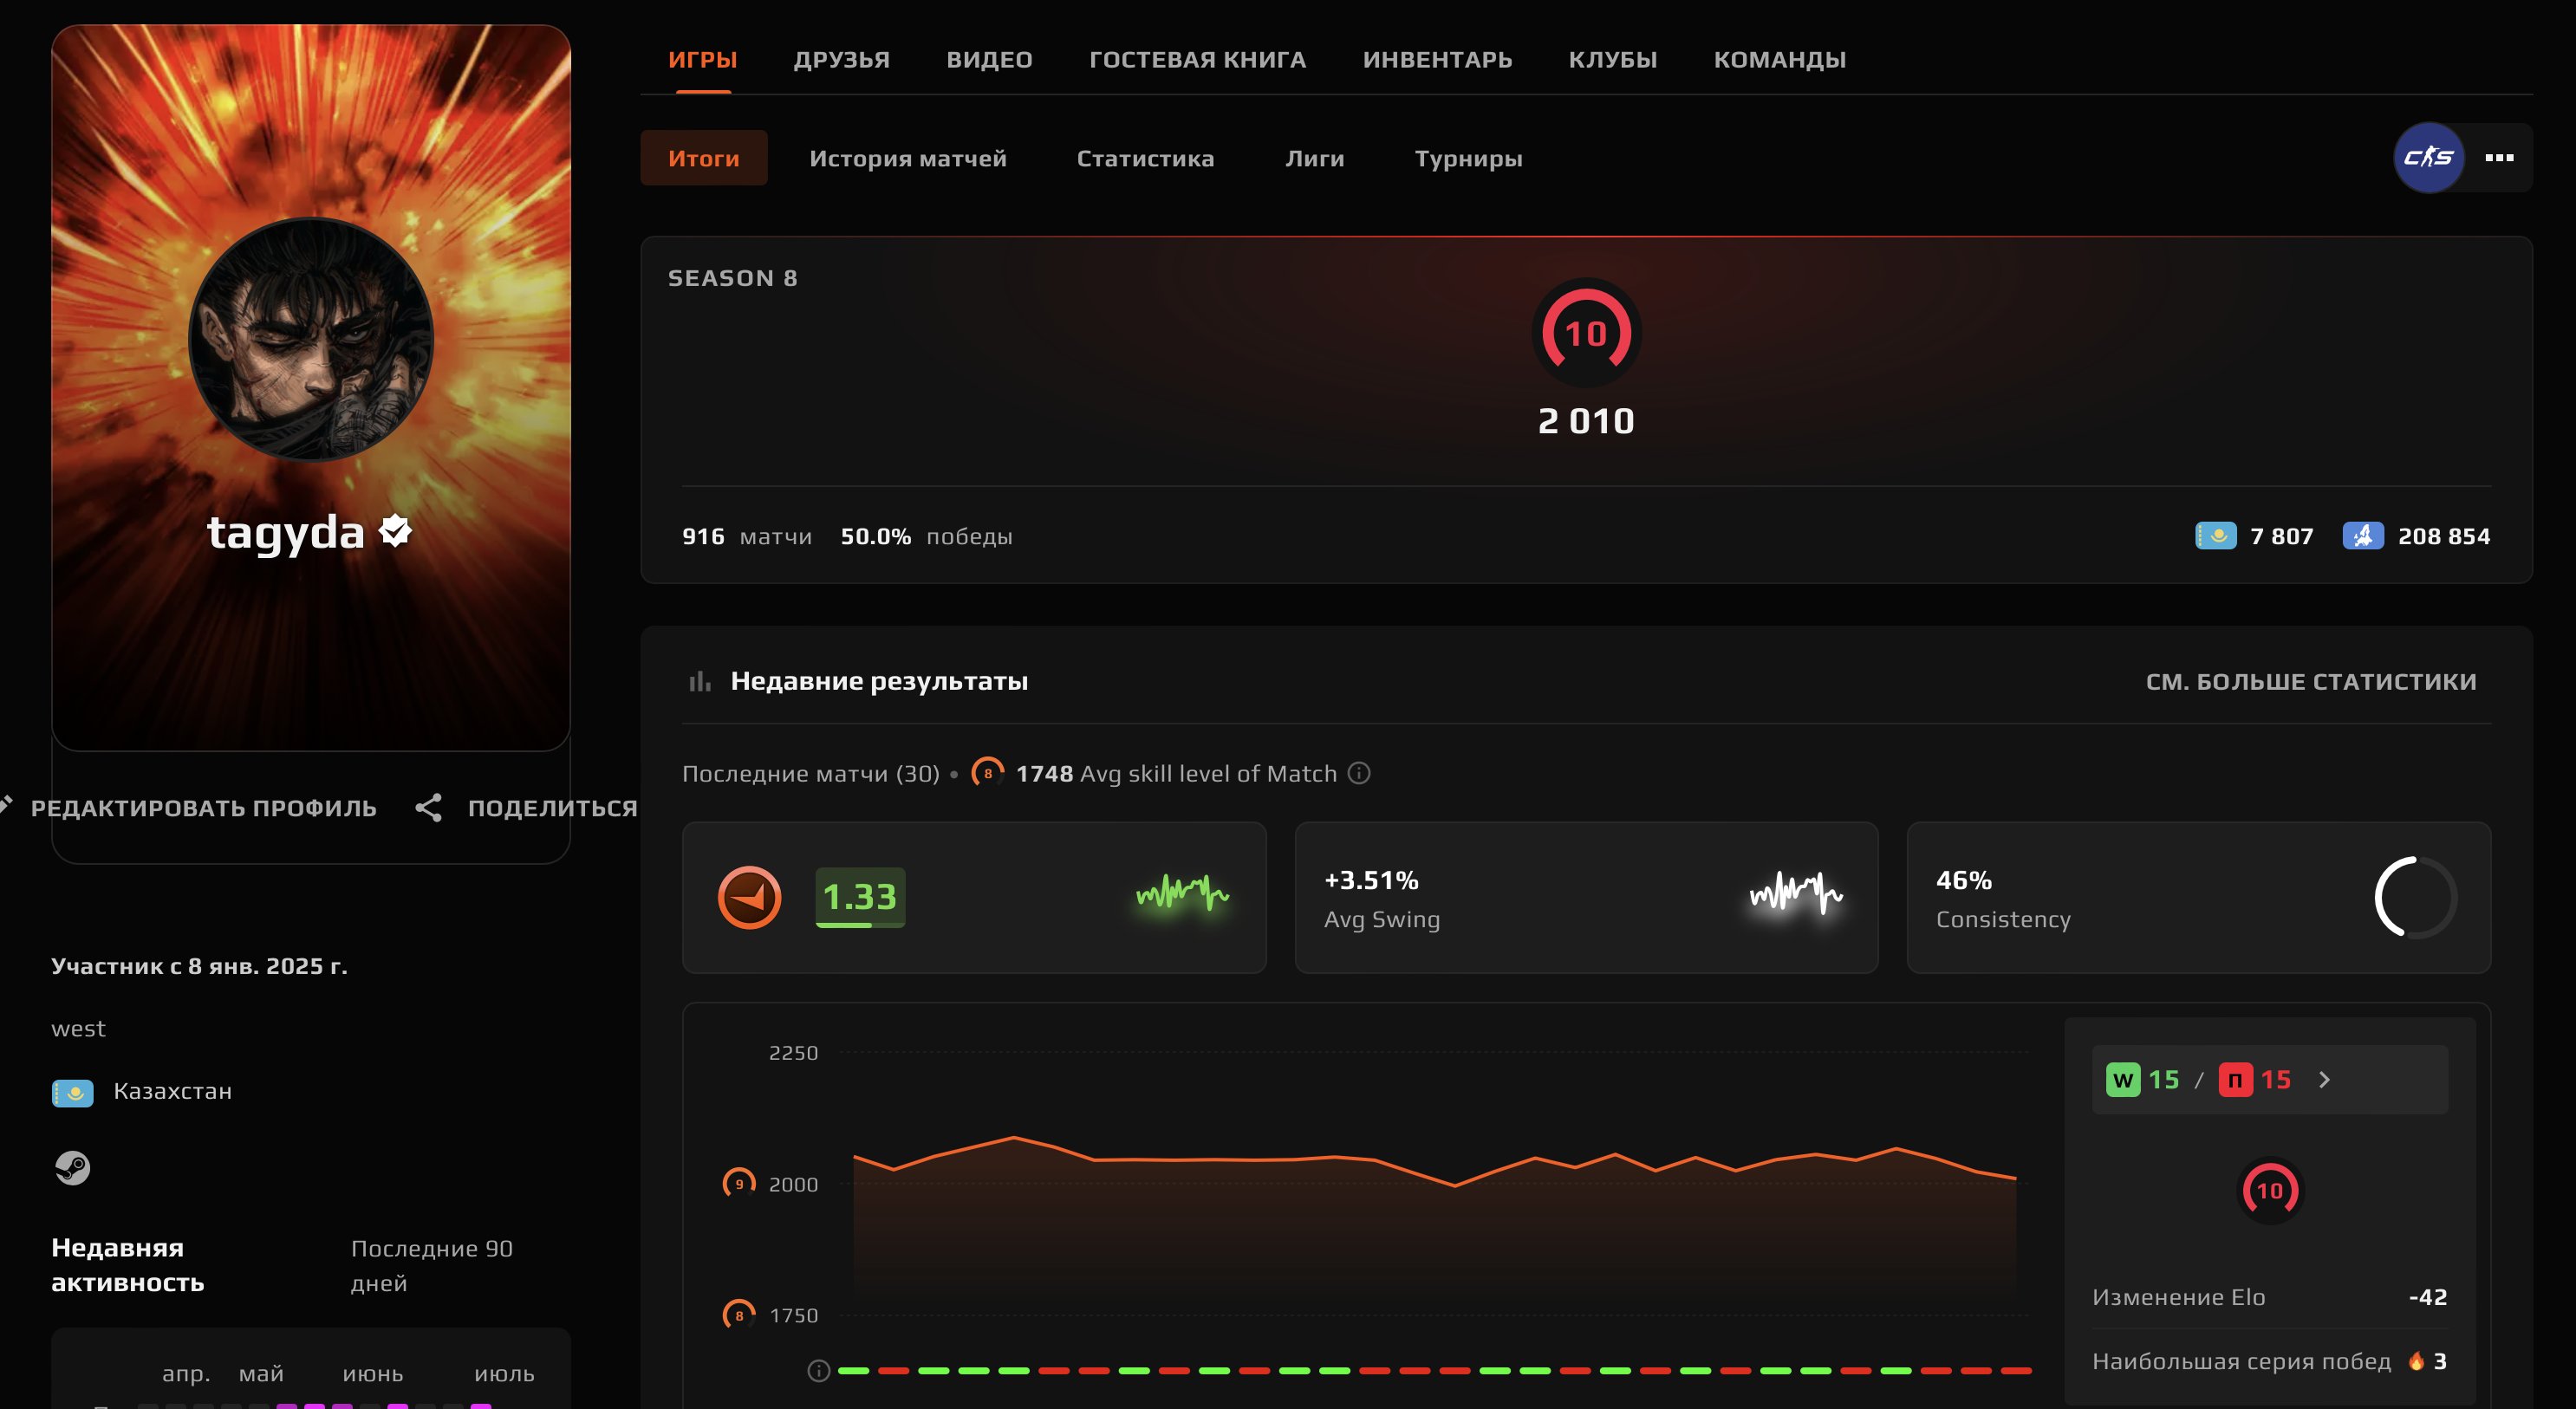Screen dimensions: 2576x1409
Task: Open the ВИДЕО tab
Action: coord(989,59)
